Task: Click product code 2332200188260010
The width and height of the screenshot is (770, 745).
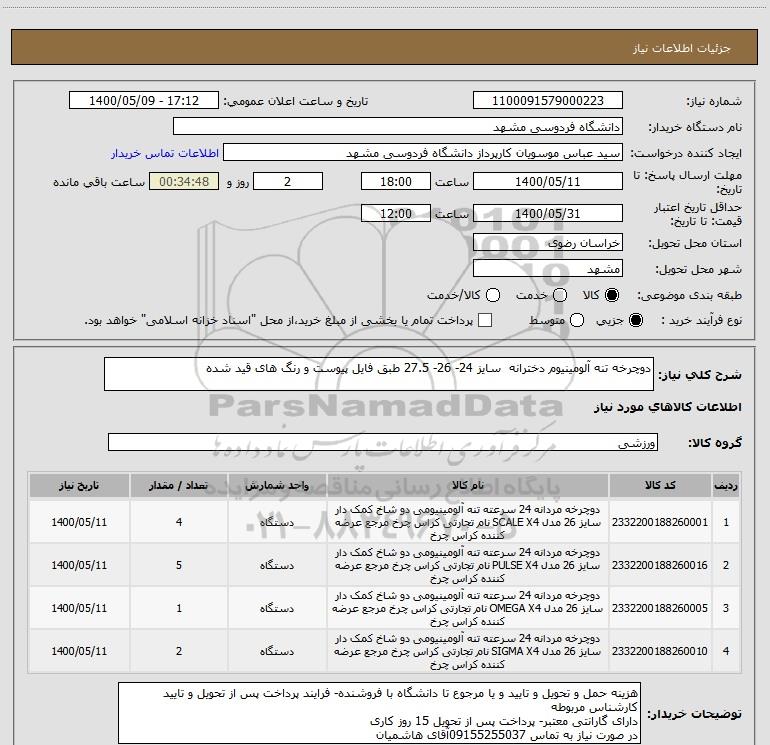Action: [660, 651]
